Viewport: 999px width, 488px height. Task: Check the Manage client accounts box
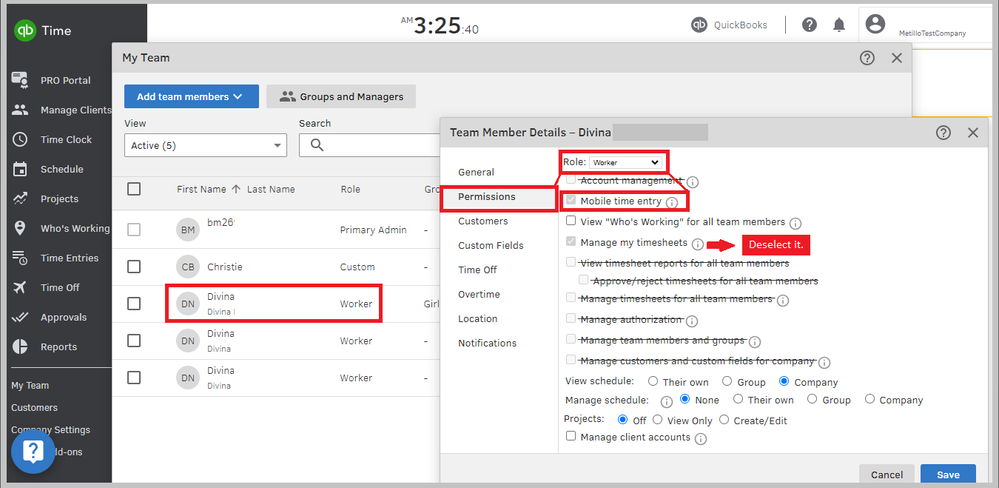coord(571,437)
